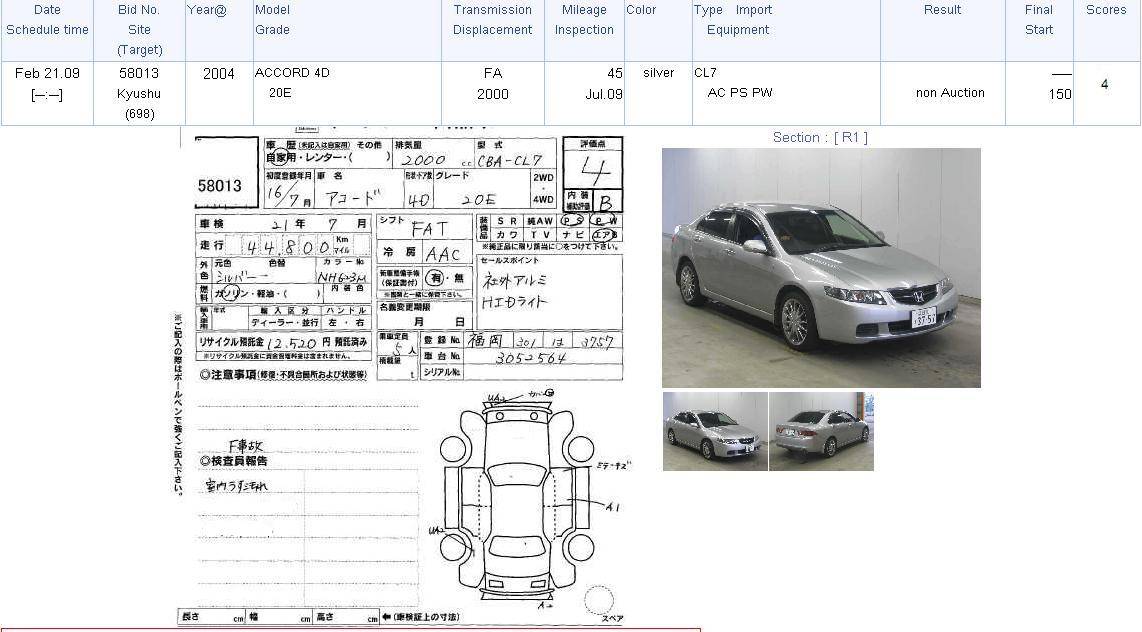Image resolution: width=1142 pixels, height=632 pixels.
Task: Click the Kyushu site text
Action: 139,94
